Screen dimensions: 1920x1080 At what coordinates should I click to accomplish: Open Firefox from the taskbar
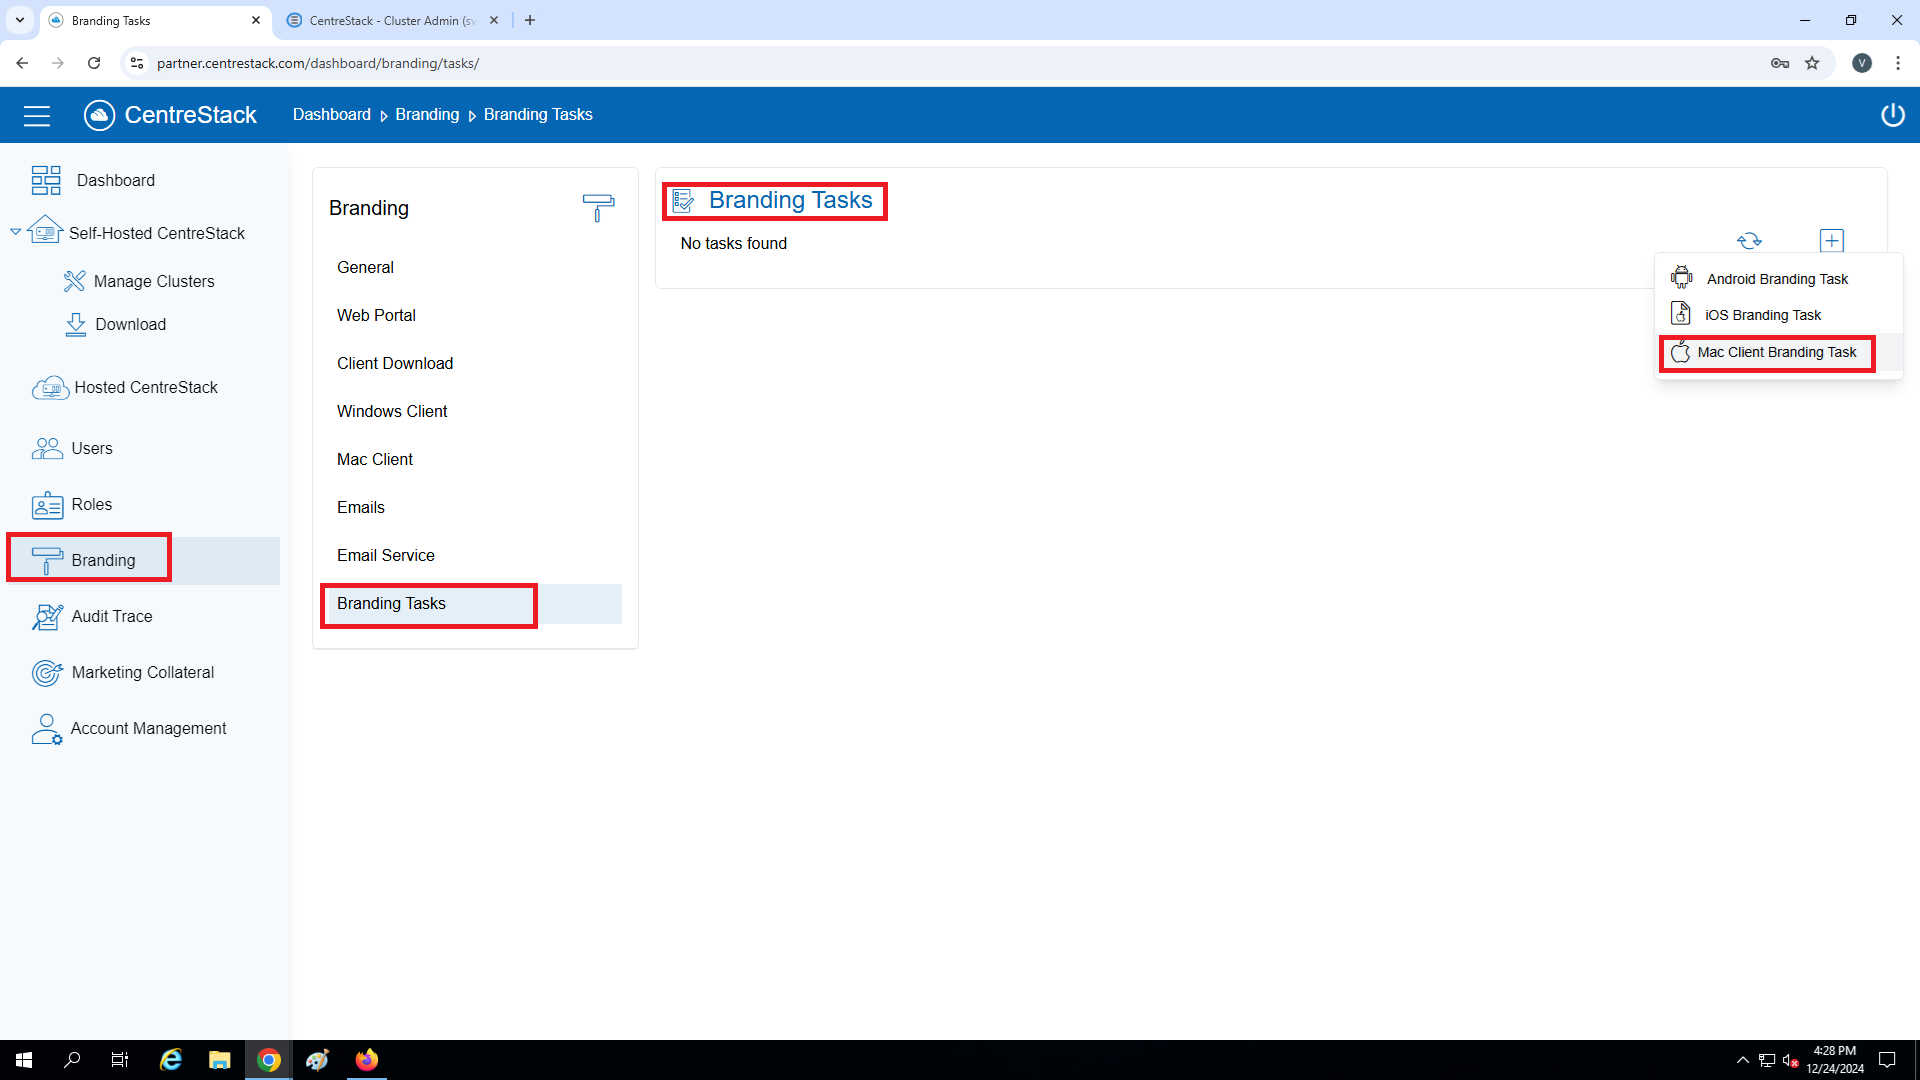pyautogui.click(x=367, y=1060)
